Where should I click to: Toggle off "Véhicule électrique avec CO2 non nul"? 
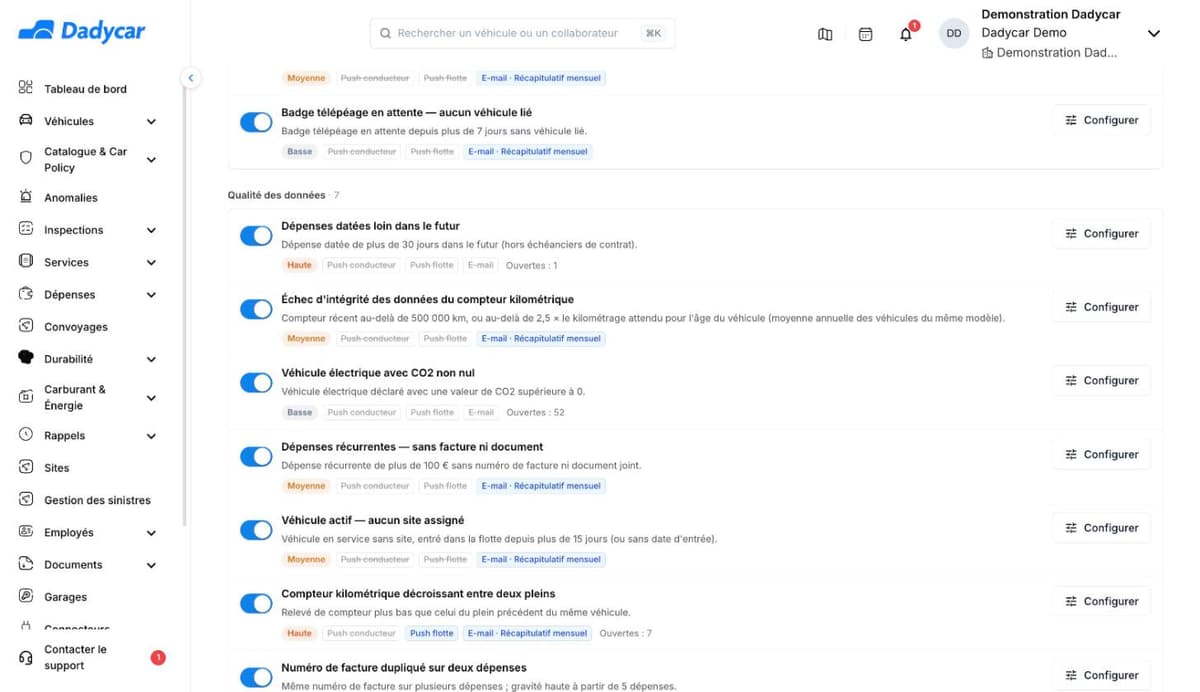pyautogui.click(x=256, y=382)
